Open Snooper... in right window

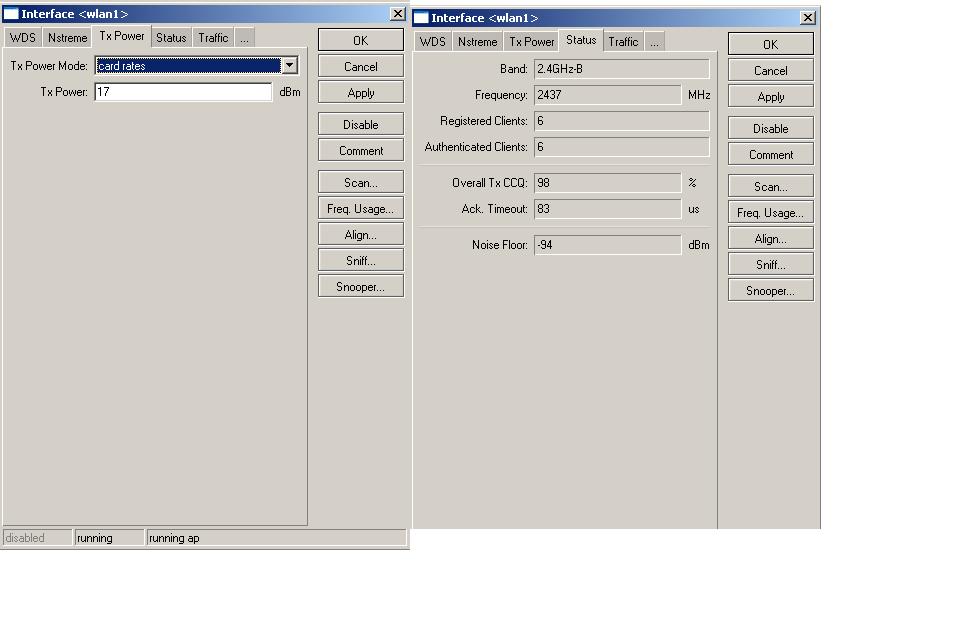point(771,291)
